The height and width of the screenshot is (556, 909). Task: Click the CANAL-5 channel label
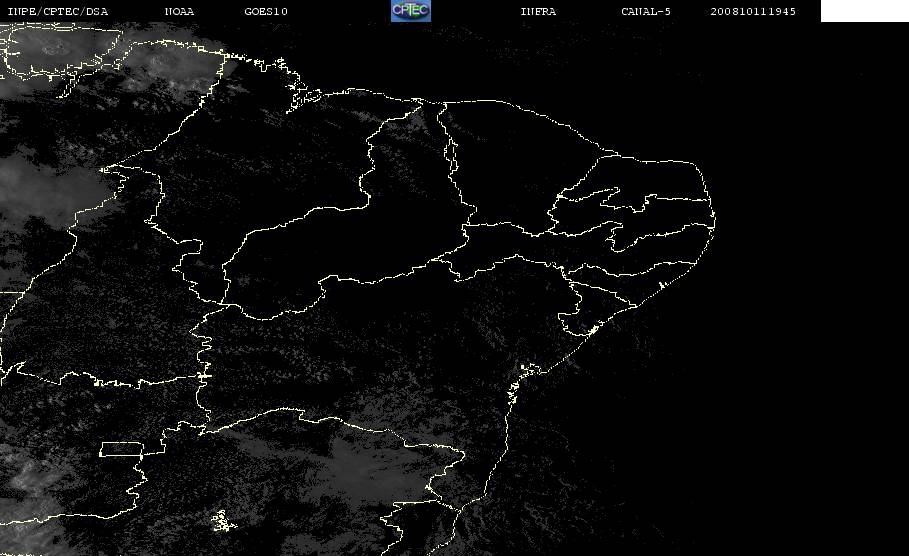646,12
